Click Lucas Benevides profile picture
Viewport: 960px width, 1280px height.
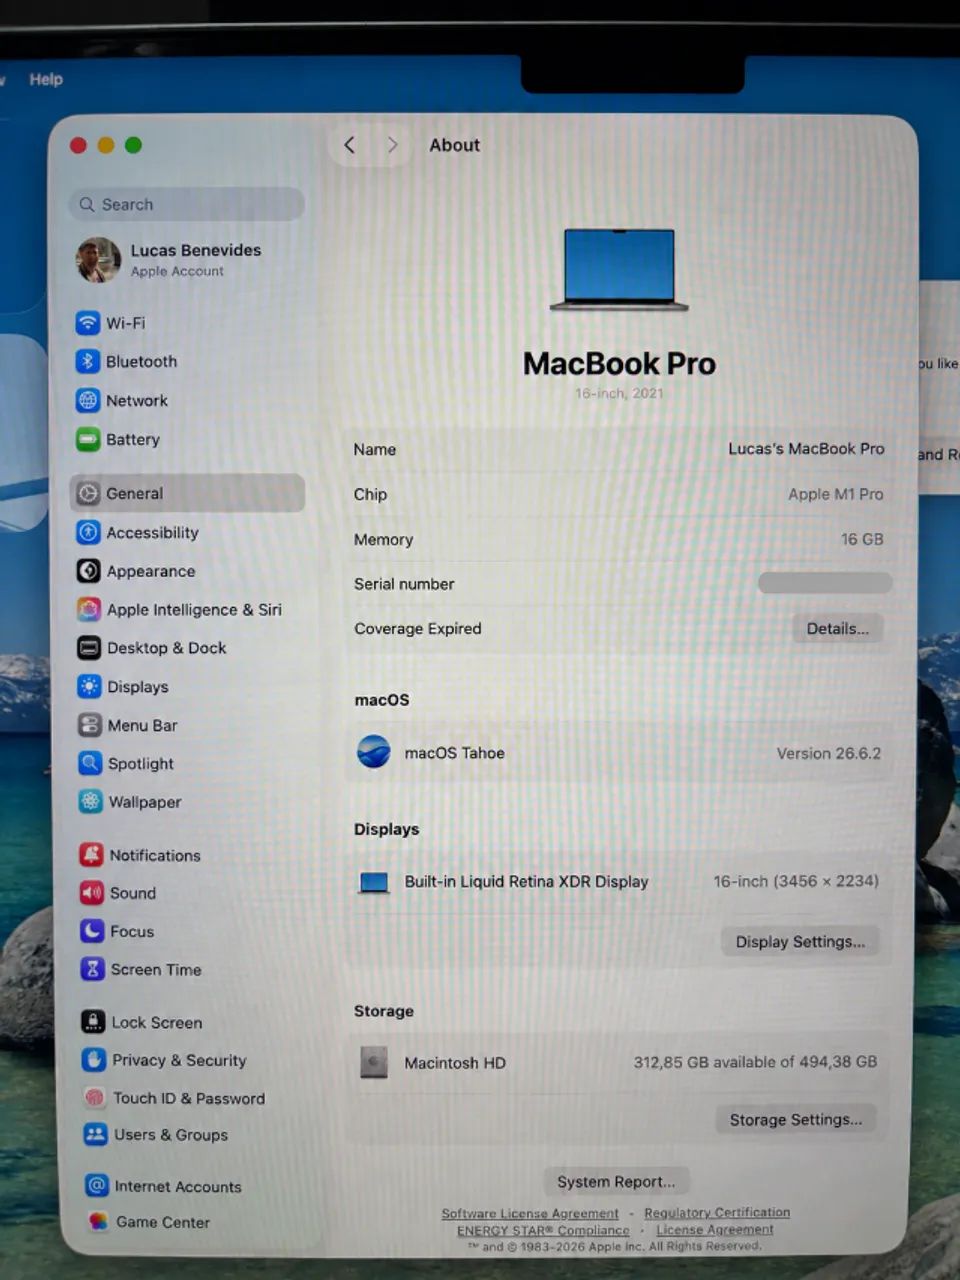[99, 260]
